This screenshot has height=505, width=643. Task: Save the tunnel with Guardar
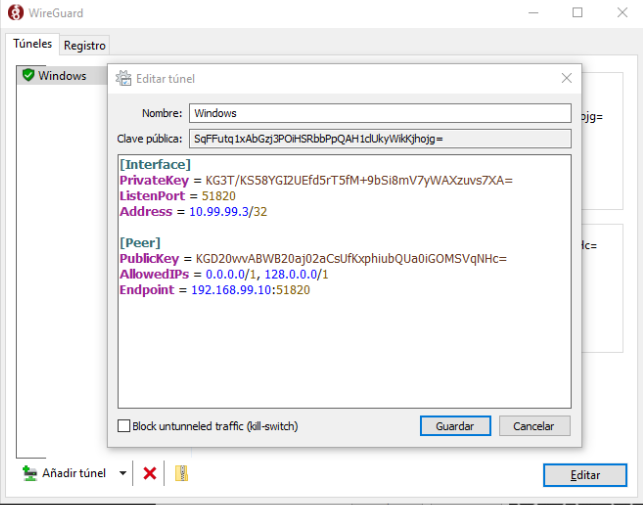[455, 426]
